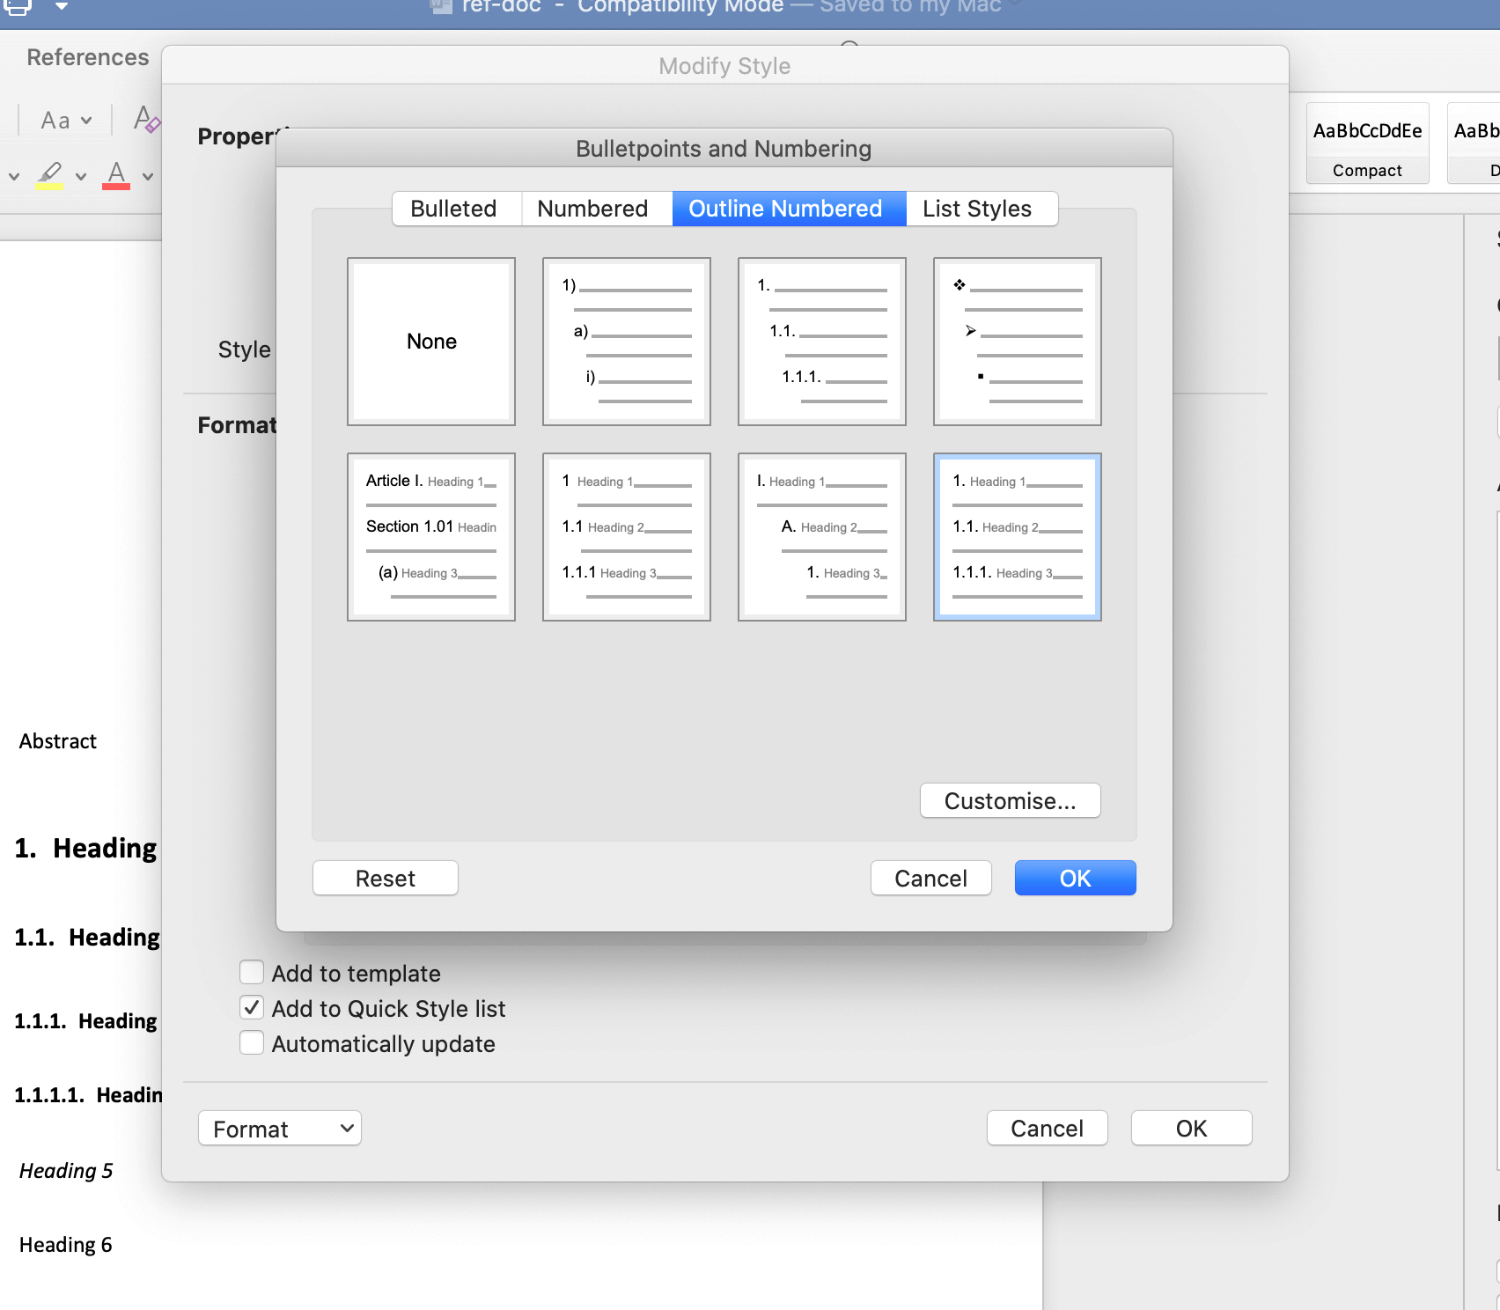Uncheck Add to Quick Style list
This screenshot has width=1500, height=1310.
pyautogui.click(x=252, y=1008)
